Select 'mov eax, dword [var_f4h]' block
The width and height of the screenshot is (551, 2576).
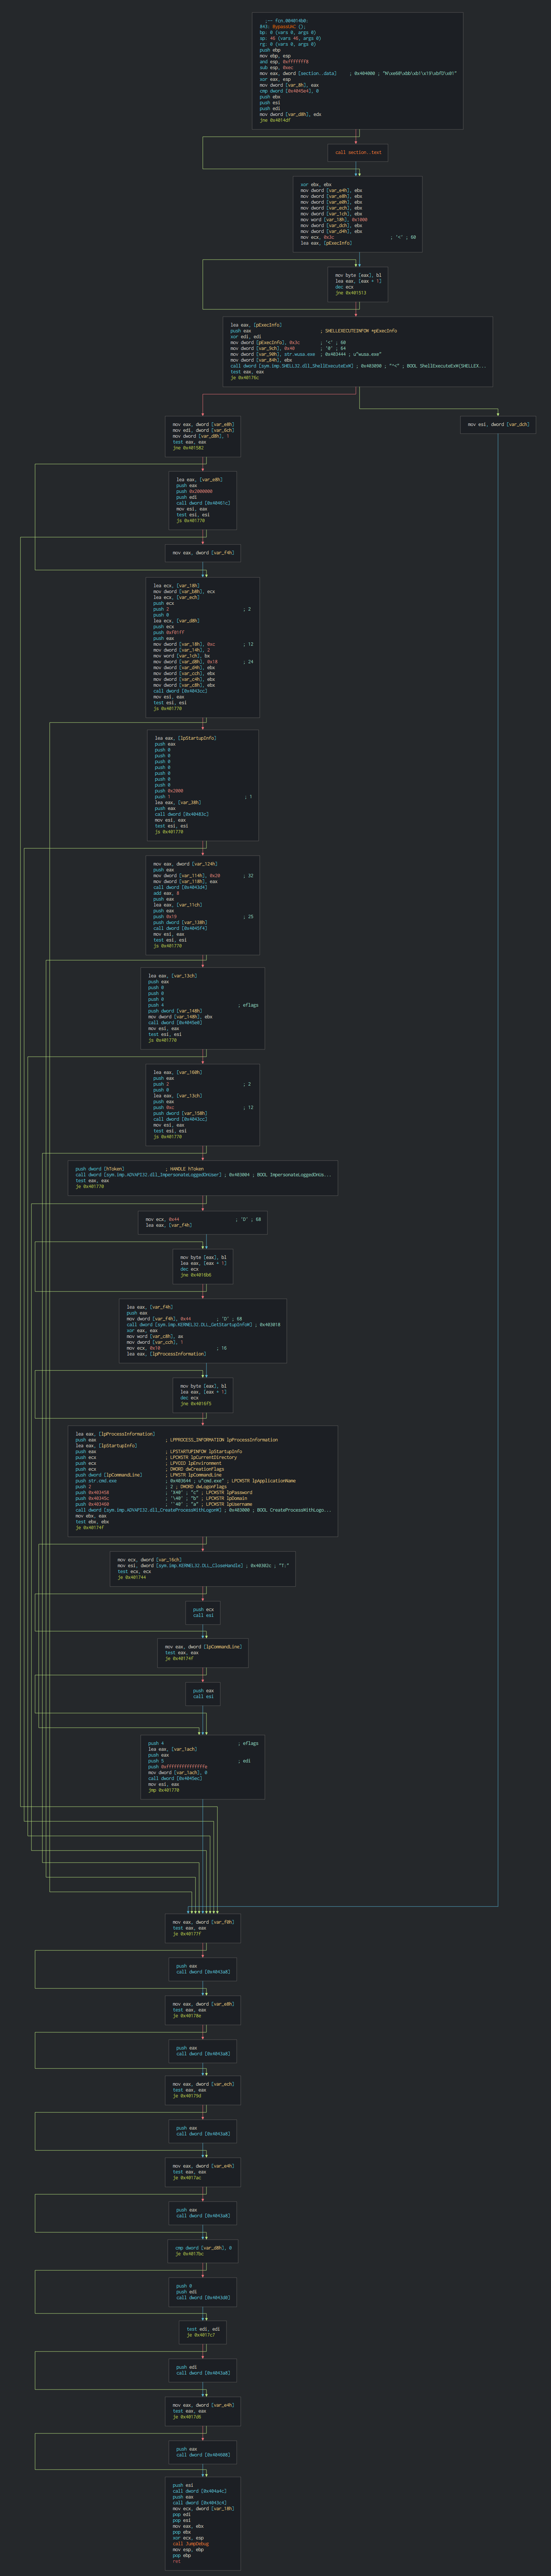click(x=203, y=552)
